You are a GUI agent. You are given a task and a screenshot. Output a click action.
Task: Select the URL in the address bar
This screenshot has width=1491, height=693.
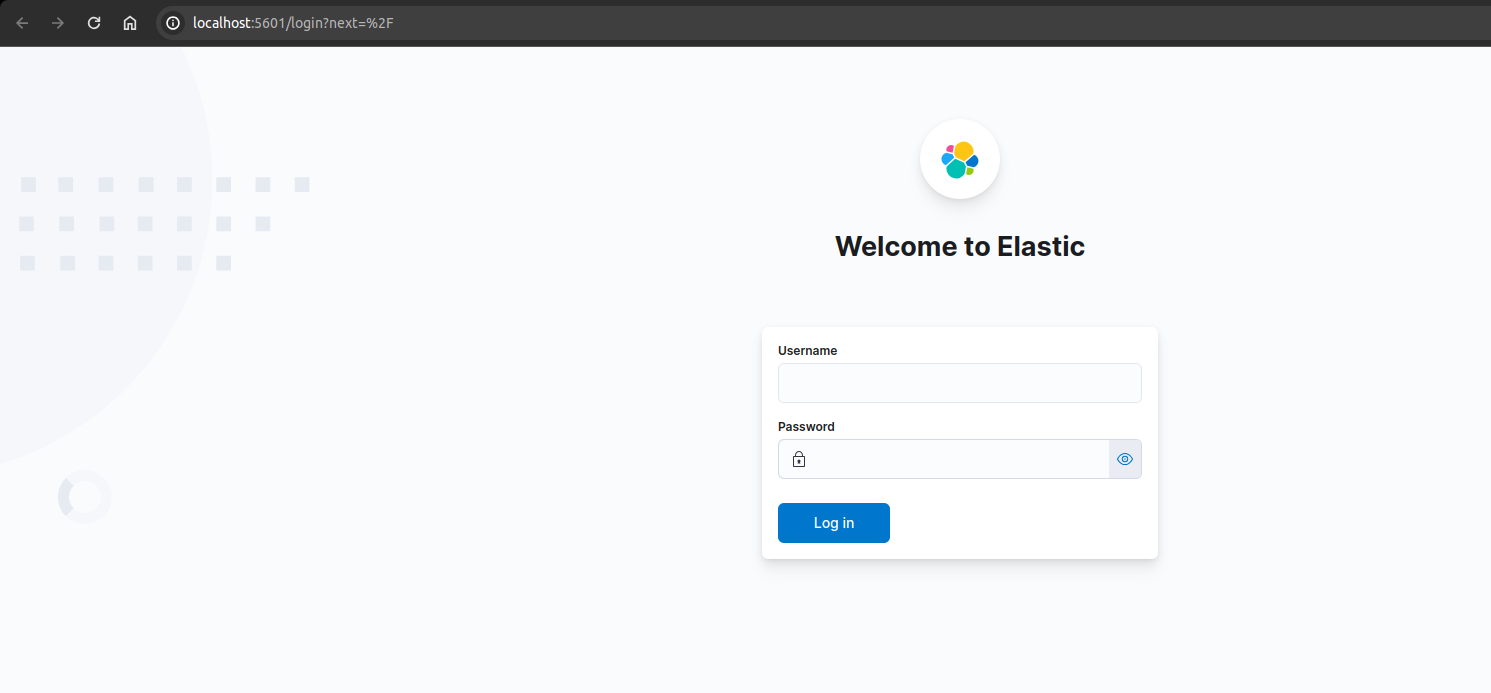click(293, 23)
